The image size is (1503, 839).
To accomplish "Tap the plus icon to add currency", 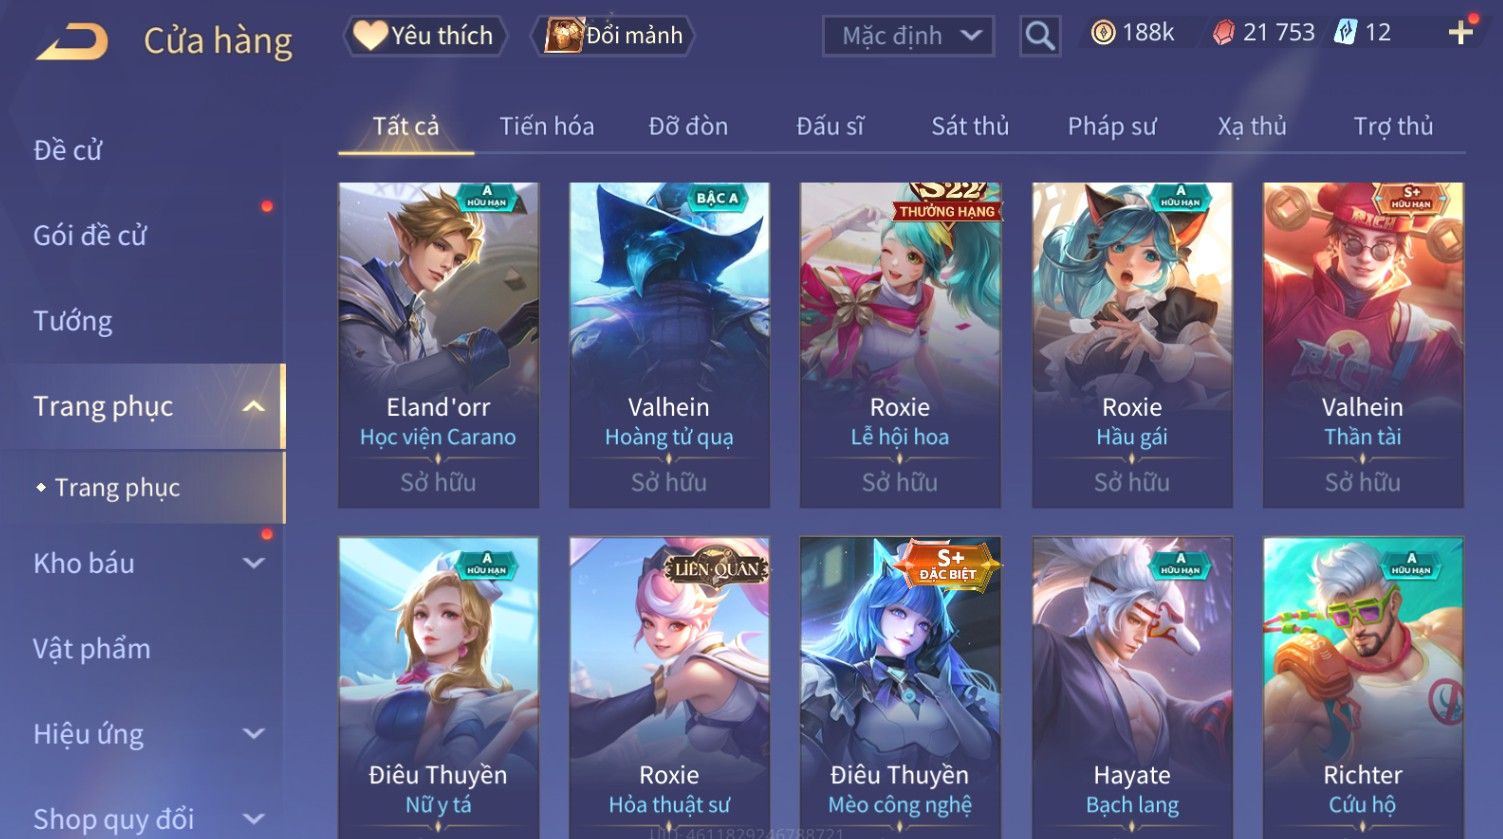I will [x=1461, y=33].
